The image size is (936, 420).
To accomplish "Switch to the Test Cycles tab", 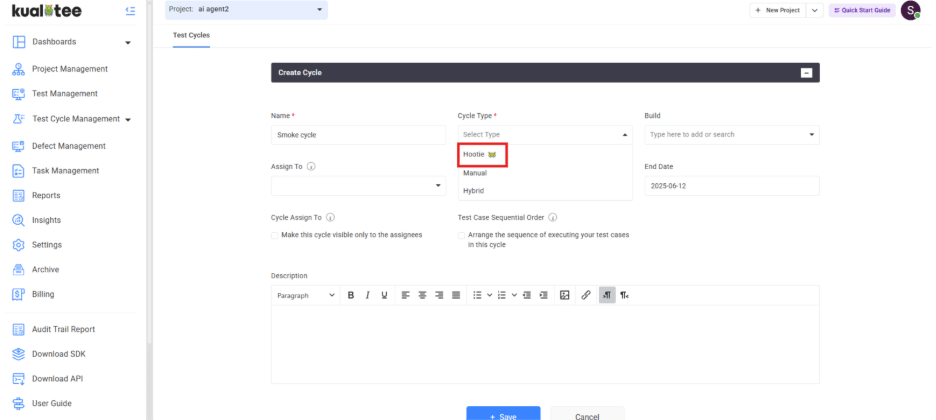I will pyautogui.click(x=191, y=35).
